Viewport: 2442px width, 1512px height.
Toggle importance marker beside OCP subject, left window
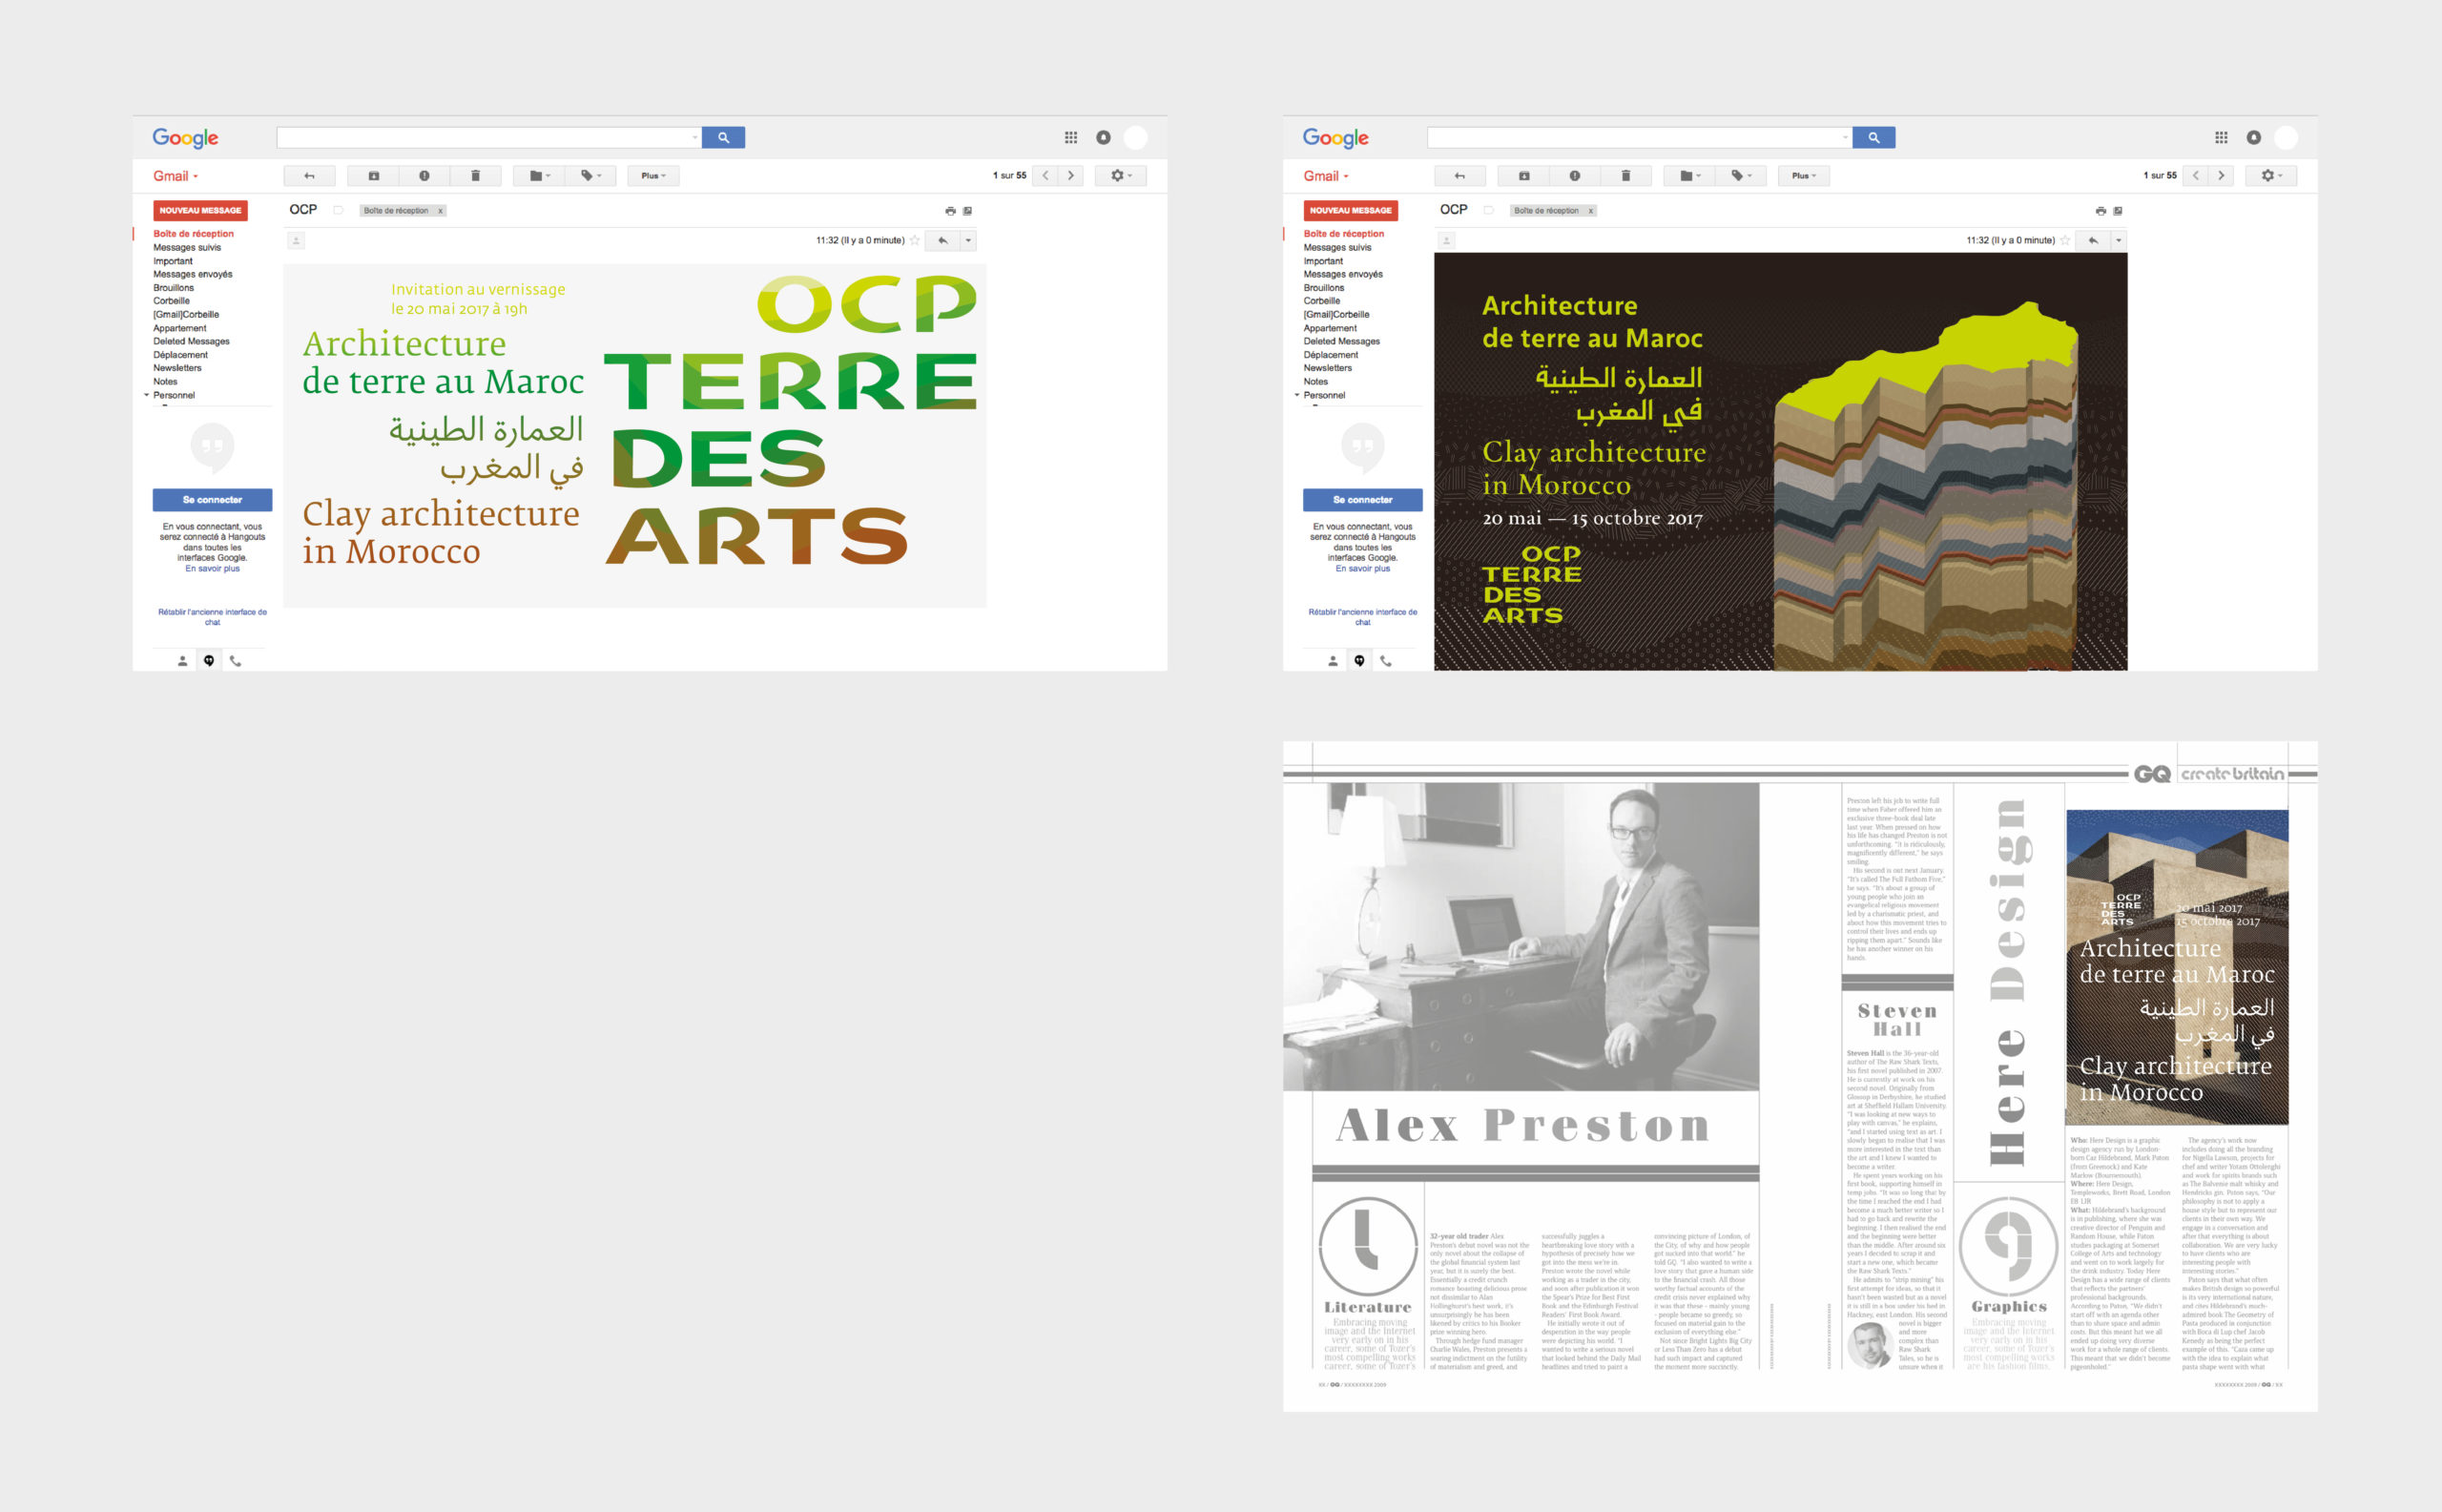tap(338, 210)
